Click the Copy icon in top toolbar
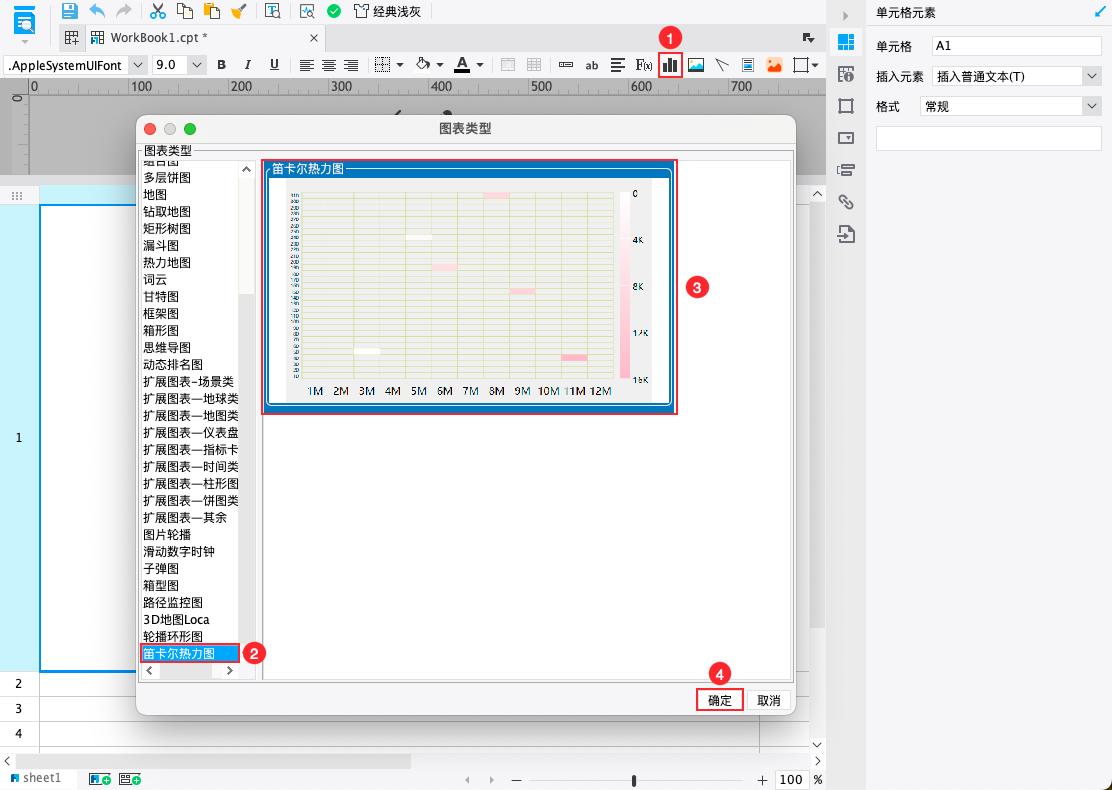1112x790 pixels. (184, 11)
